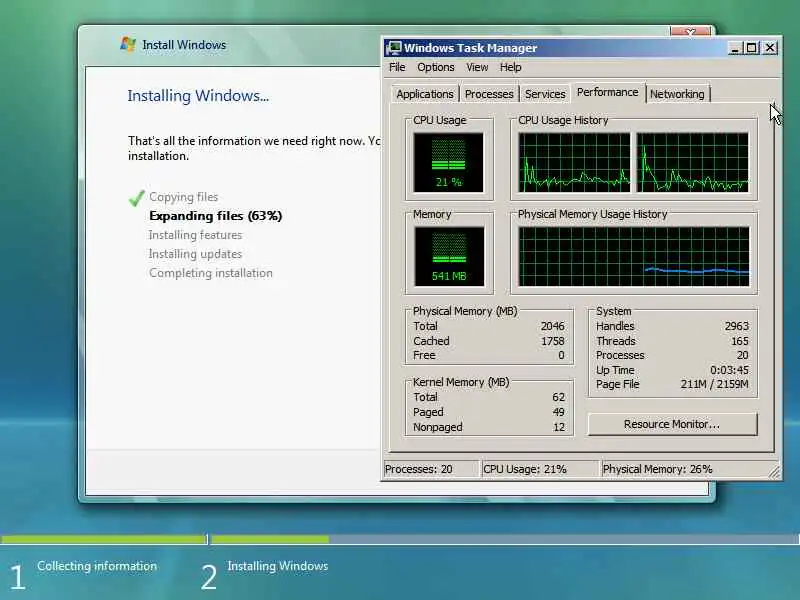Click the Windows flag icon in Install Windows
Image resolution: width=800 pixels, height=600 pixels.
128,44
